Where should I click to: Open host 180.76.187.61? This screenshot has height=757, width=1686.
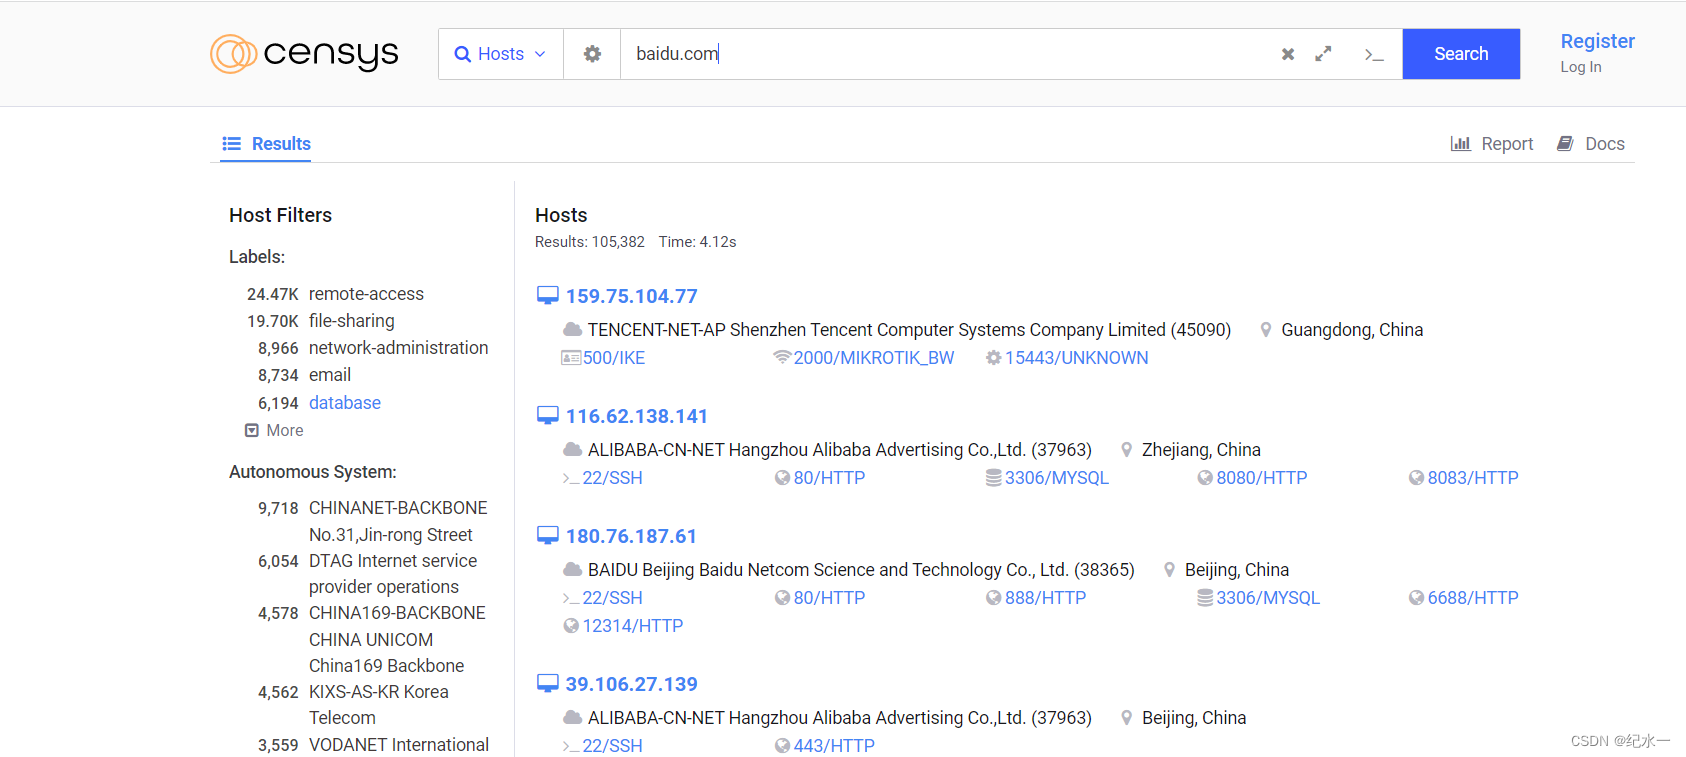pos(631,536)
